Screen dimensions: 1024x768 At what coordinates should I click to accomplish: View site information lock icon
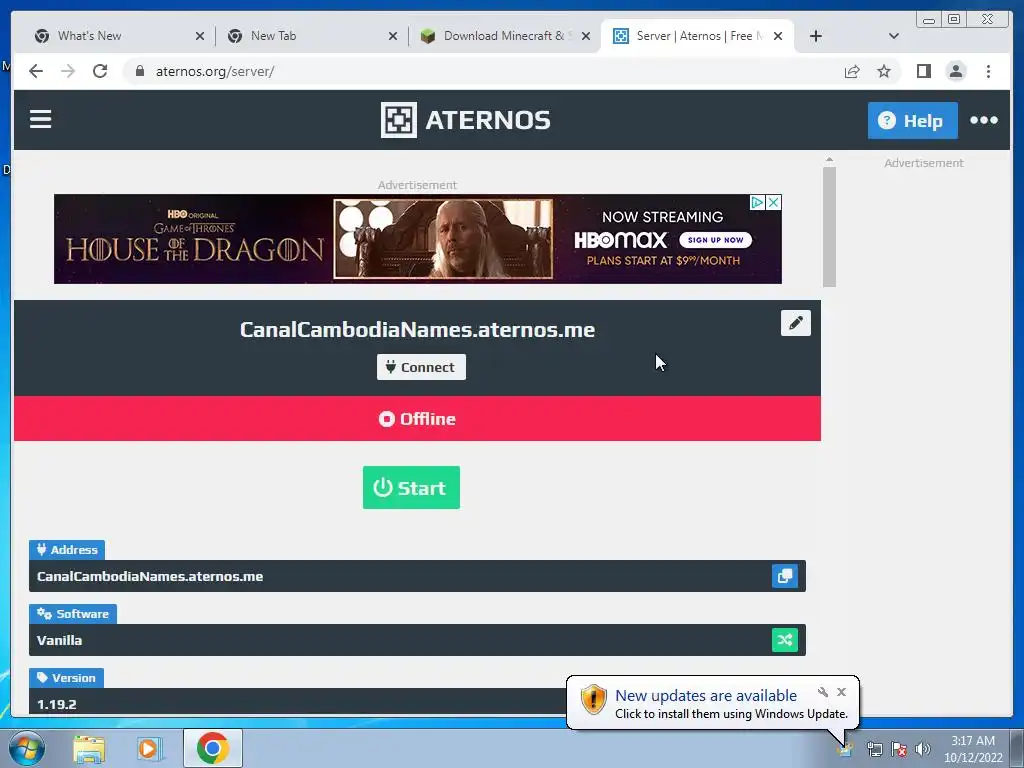pyautogui.click(x=139, y=71)
